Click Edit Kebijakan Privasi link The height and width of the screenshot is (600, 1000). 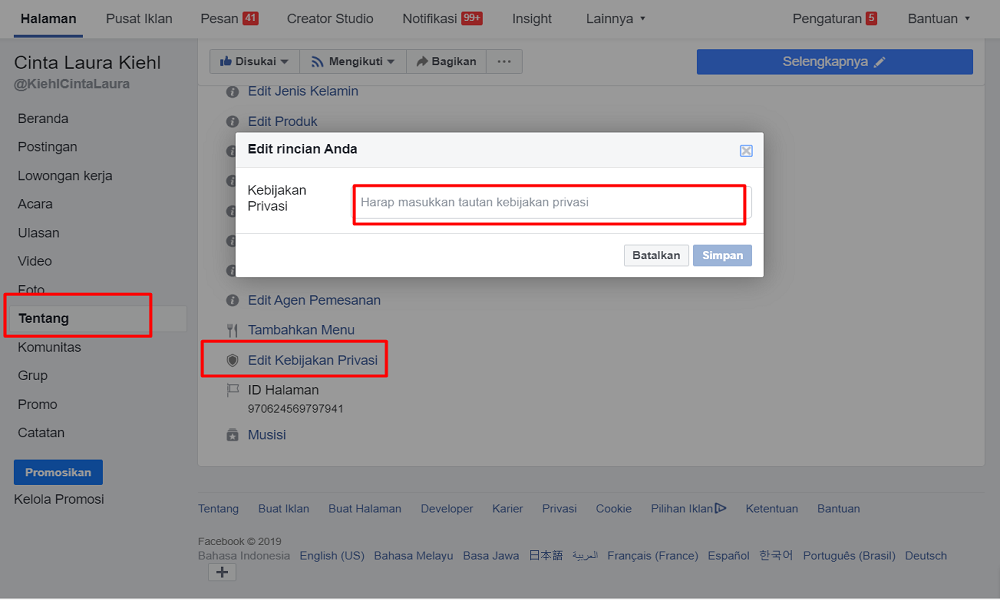click(312, 360)
